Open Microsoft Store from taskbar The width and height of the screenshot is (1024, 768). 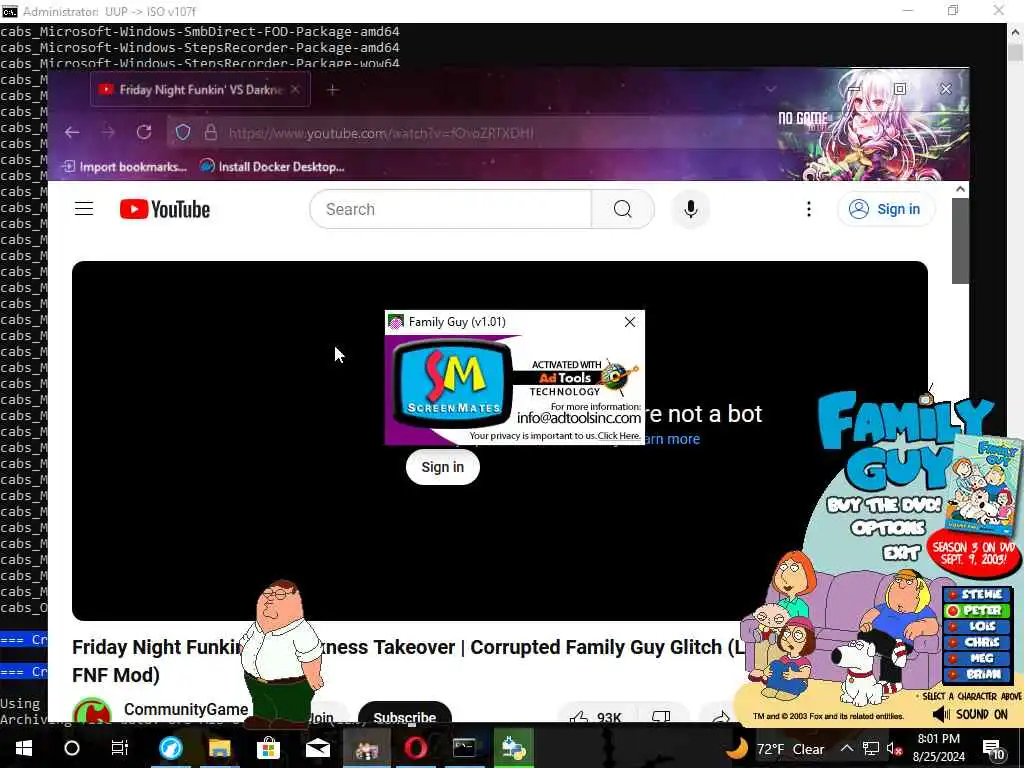pos(268,748)
